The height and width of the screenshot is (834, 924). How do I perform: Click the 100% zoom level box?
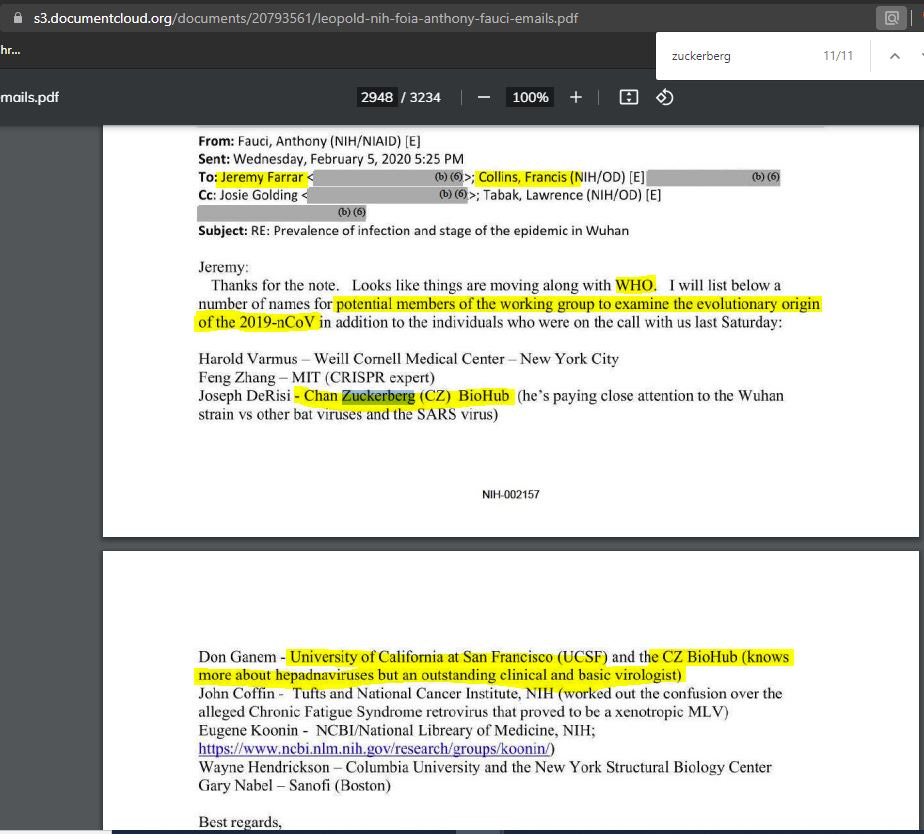click(x=530, y=97)
